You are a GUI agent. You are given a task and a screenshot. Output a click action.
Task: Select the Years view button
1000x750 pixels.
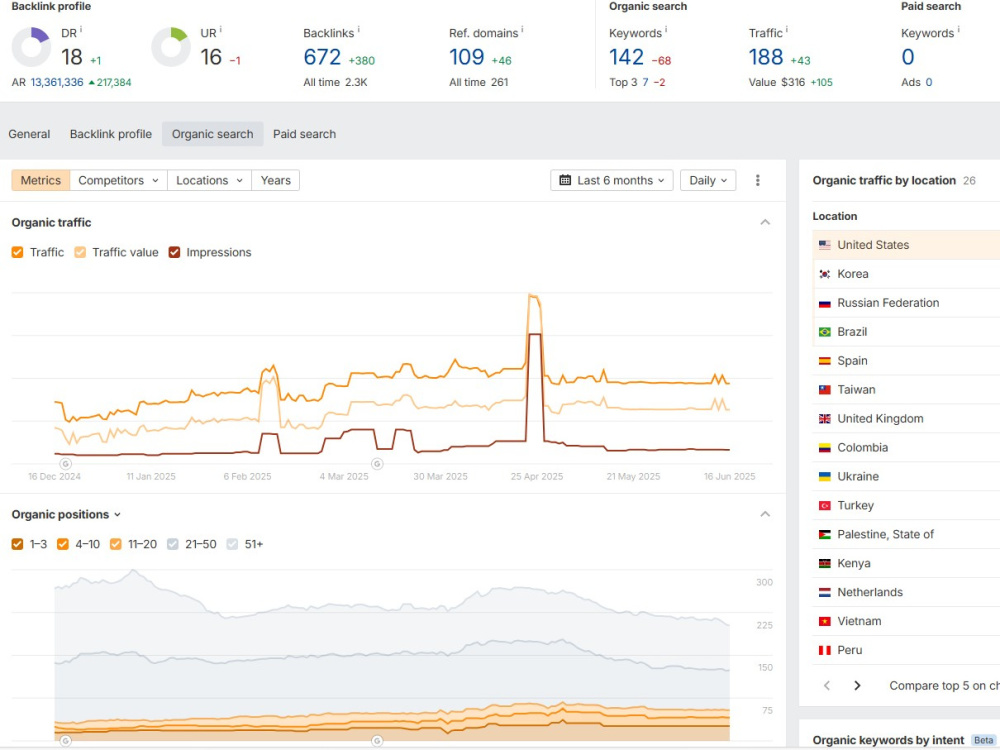[x=276, y=180]
